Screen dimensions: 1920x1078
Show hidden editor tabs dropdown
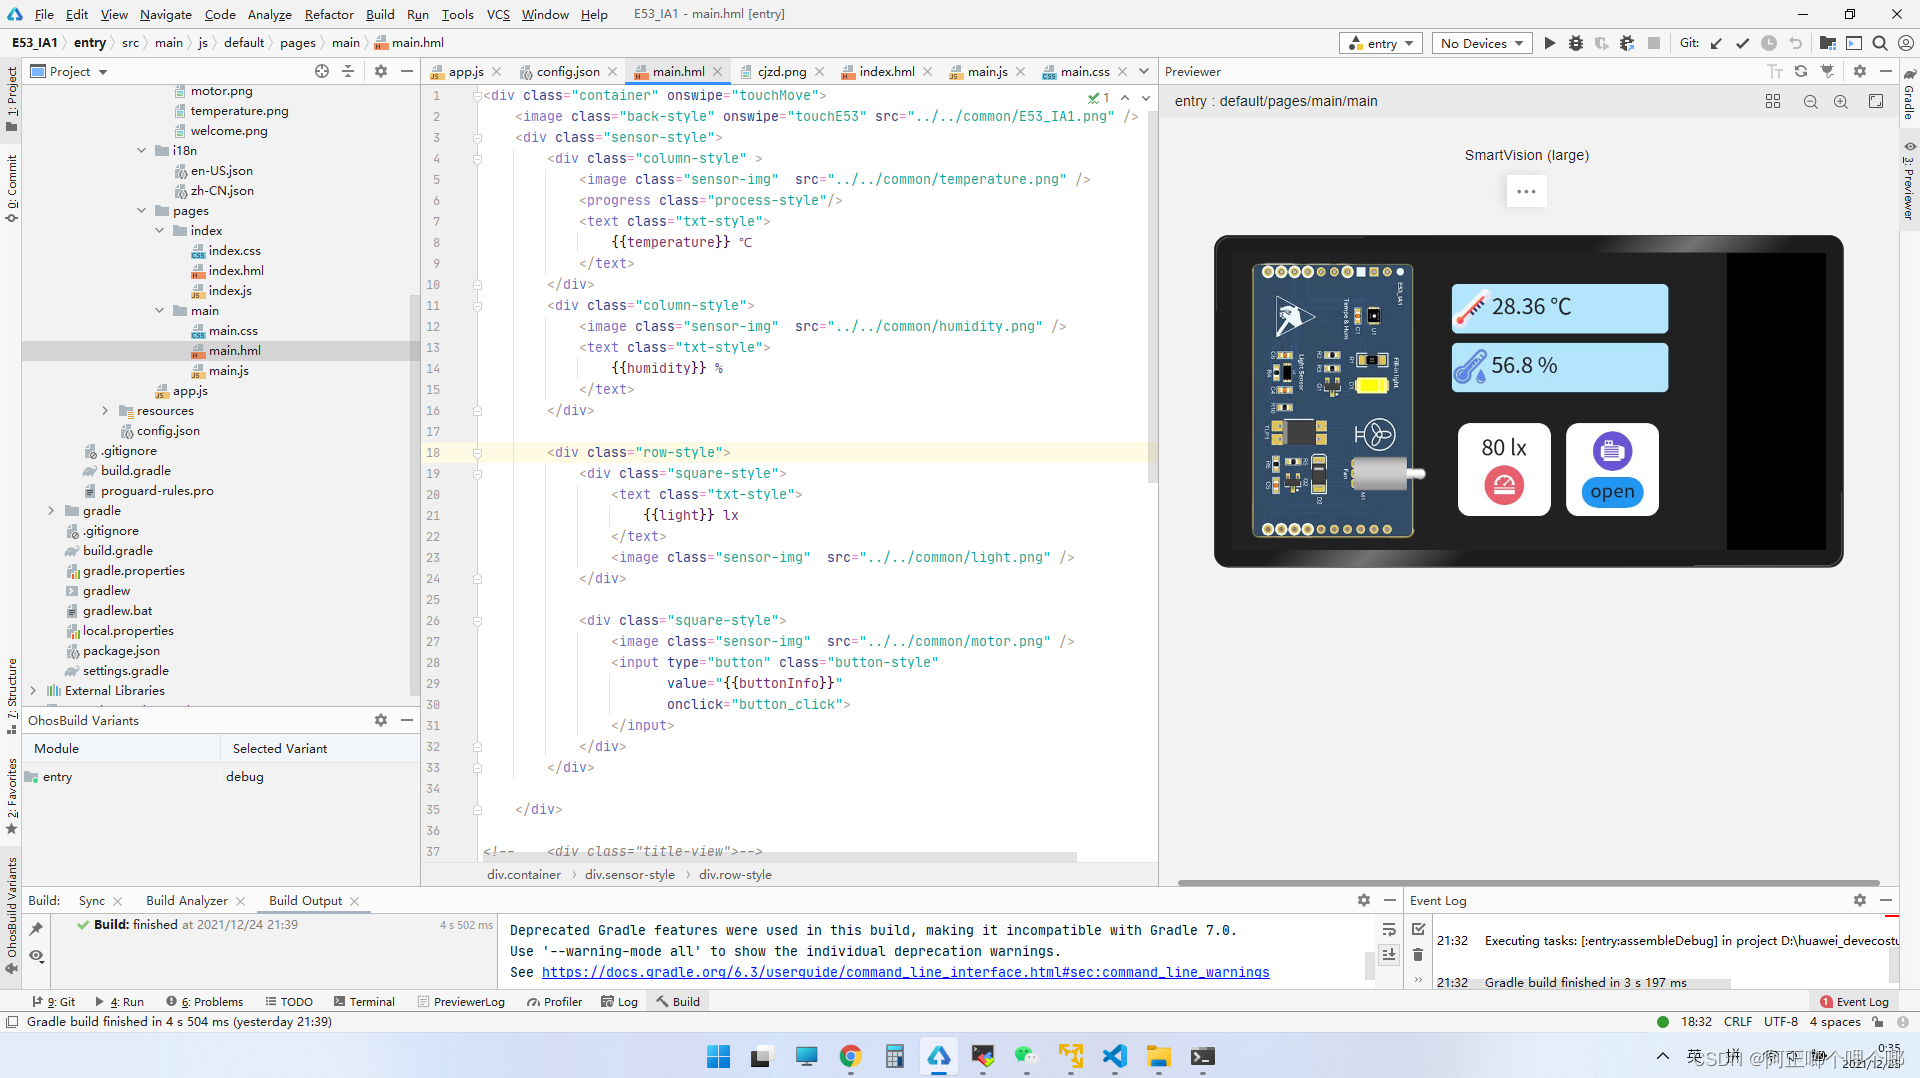(1144, 71)
